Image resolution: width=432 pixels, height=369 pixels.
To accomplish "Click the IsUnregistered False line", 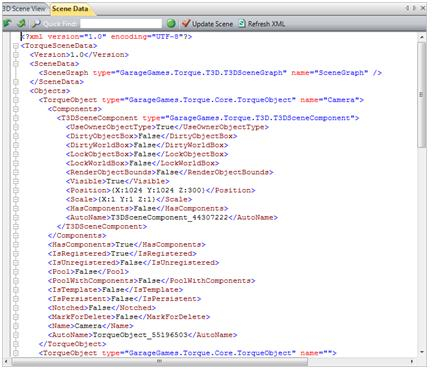I will coord(134,262).
